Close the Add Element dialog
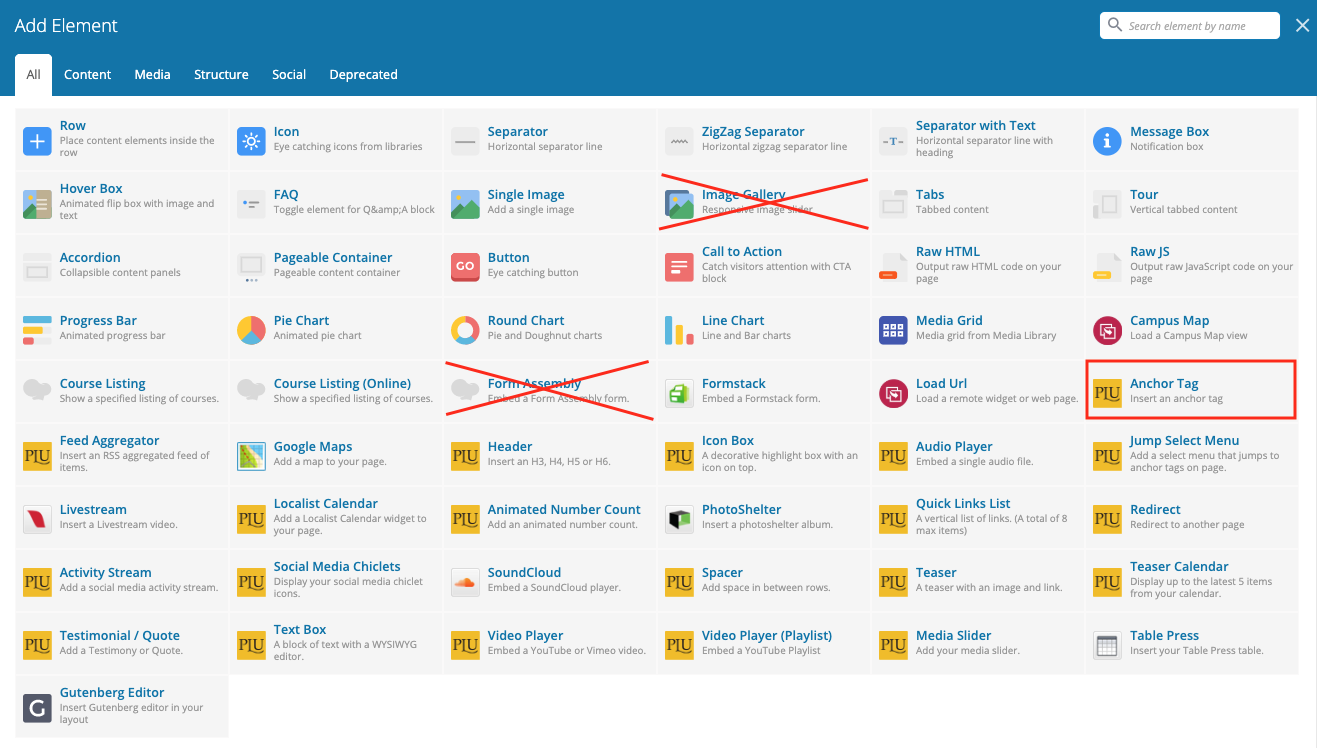The width and height of the screenshot is (1317, 748). coord(1302,26)
